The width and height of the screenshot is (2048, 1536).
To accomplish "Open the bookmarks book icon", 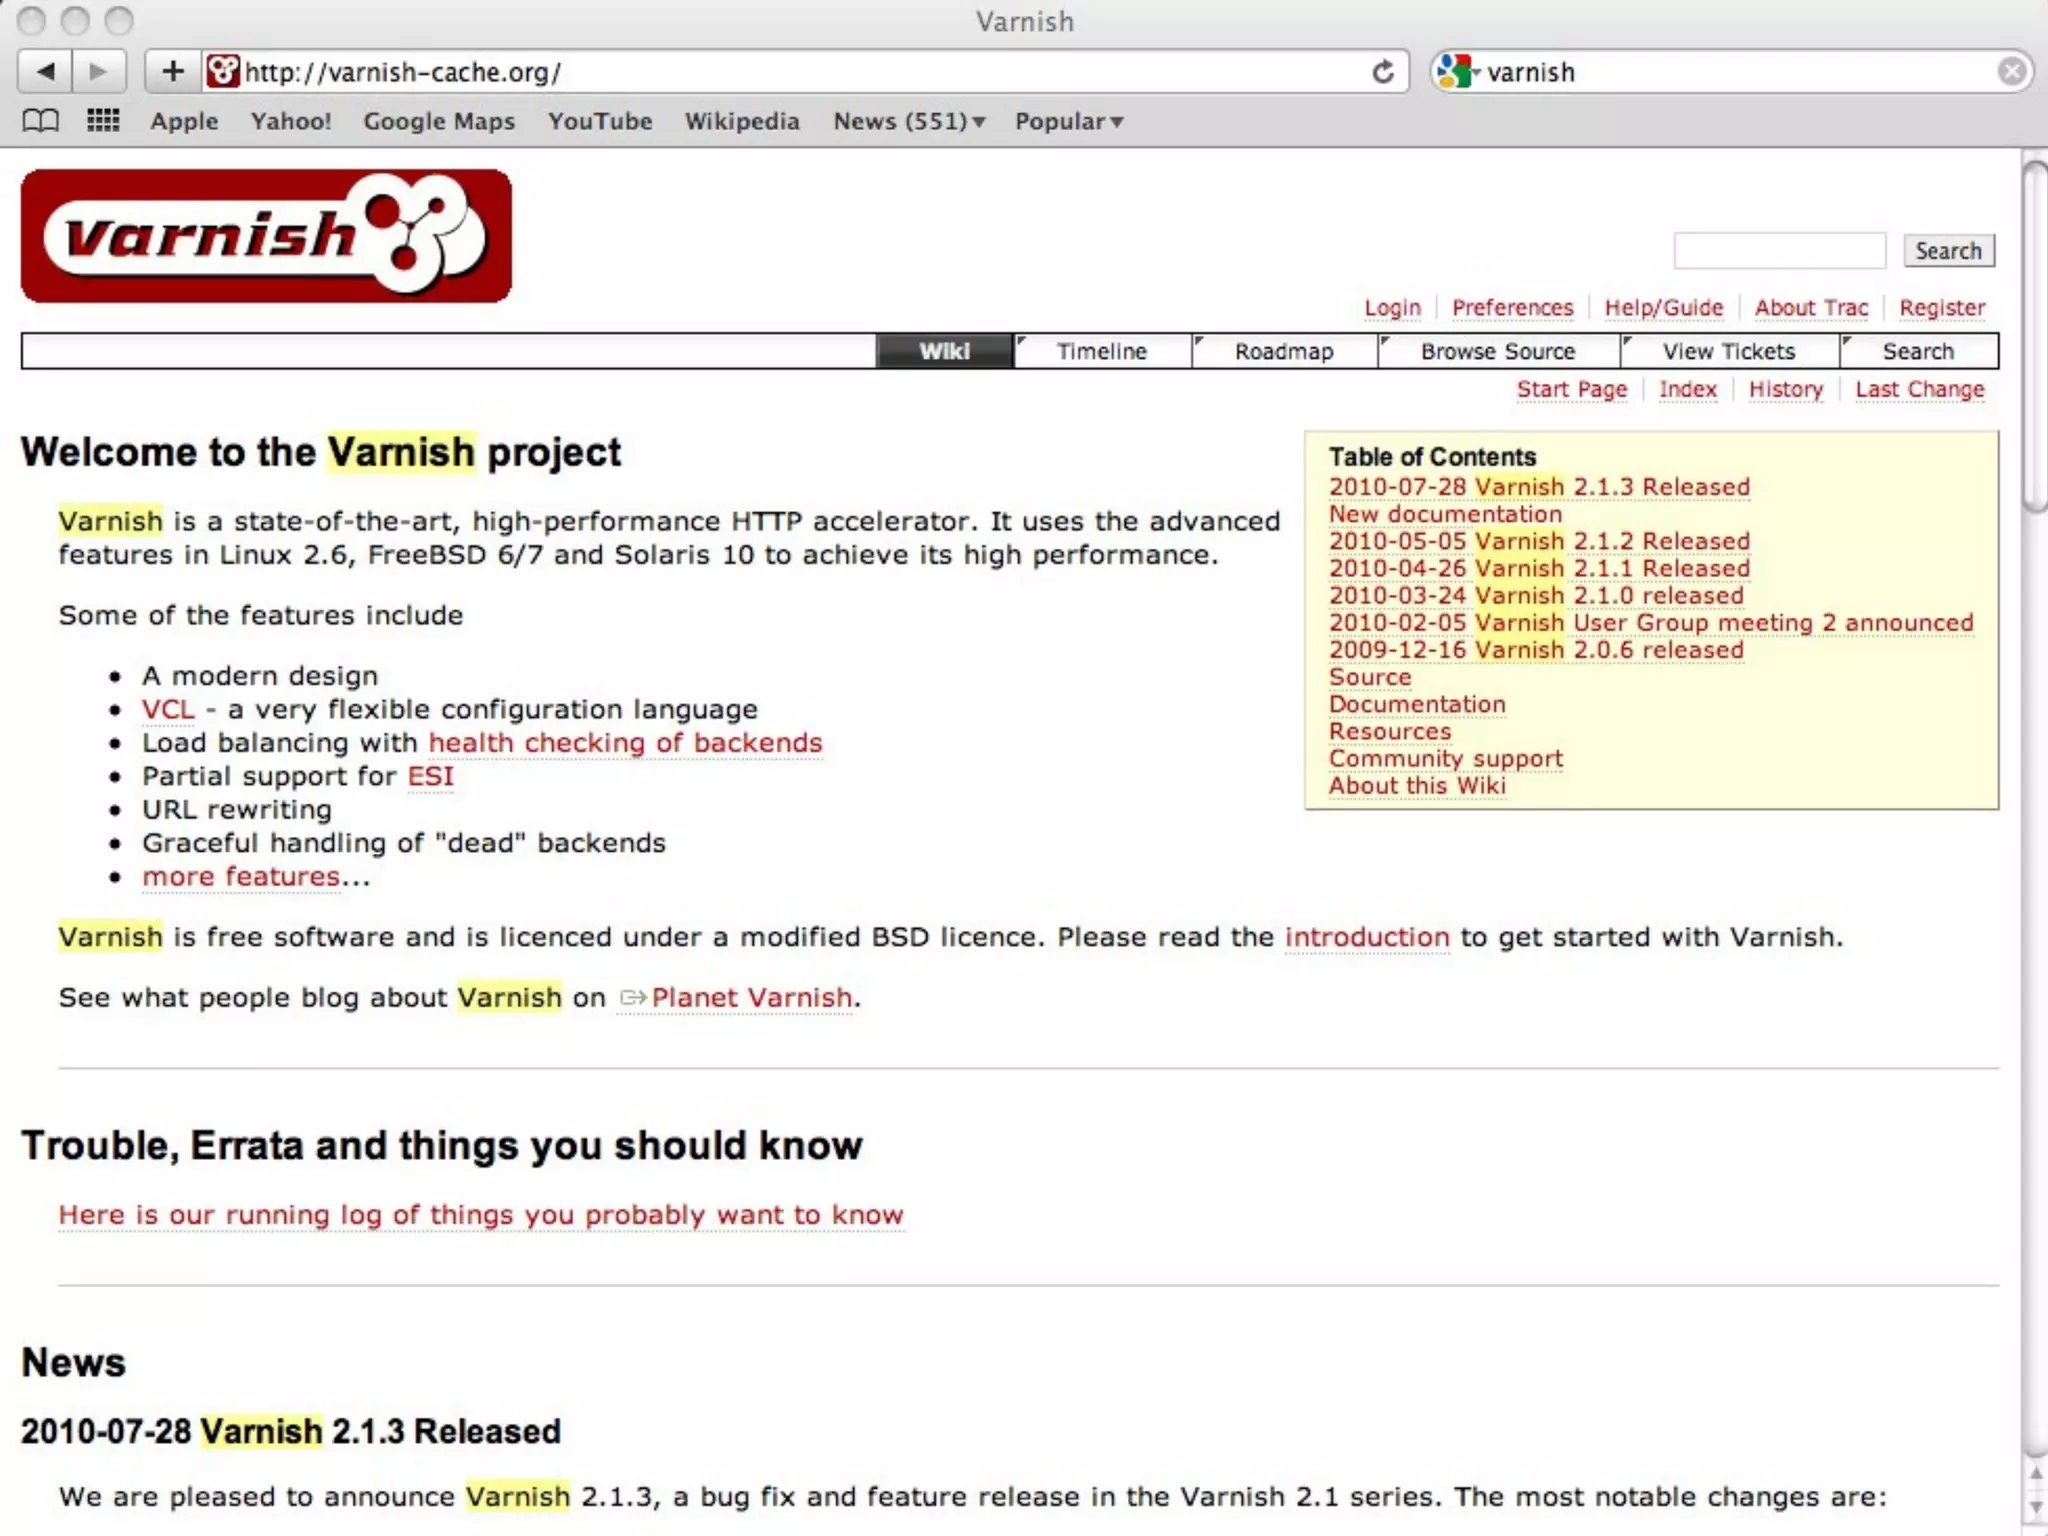I will [40, 121].
